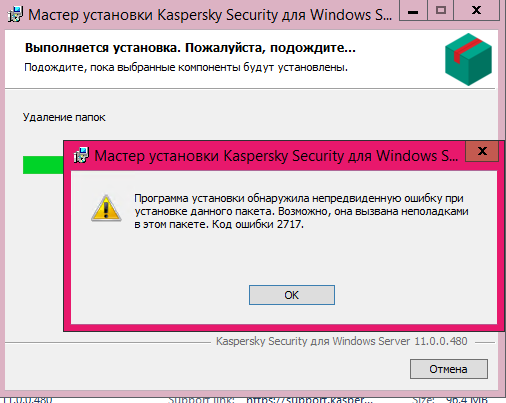Click the green installation progress bar
The width and height of the screenshot is (506, 403).
[43, 165]
